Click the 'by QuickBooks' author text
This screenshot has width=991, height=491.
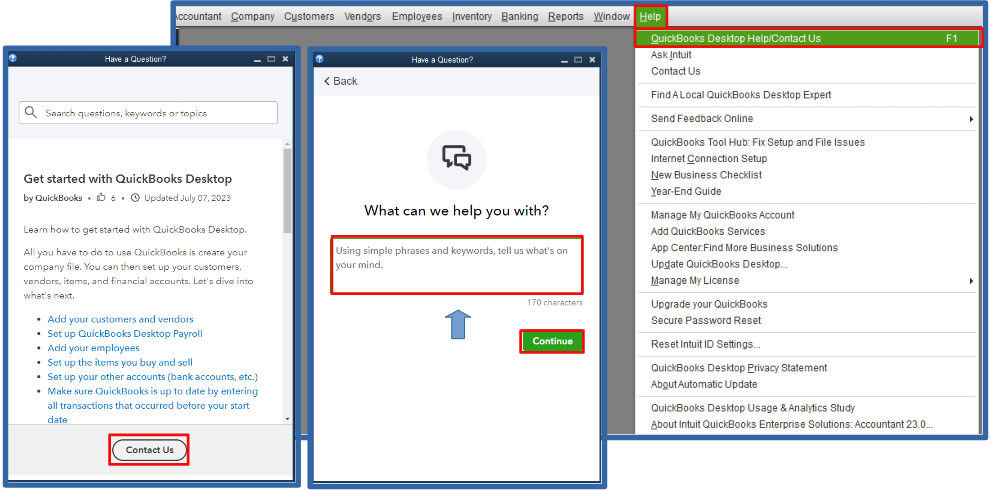(x=52, y=198)
